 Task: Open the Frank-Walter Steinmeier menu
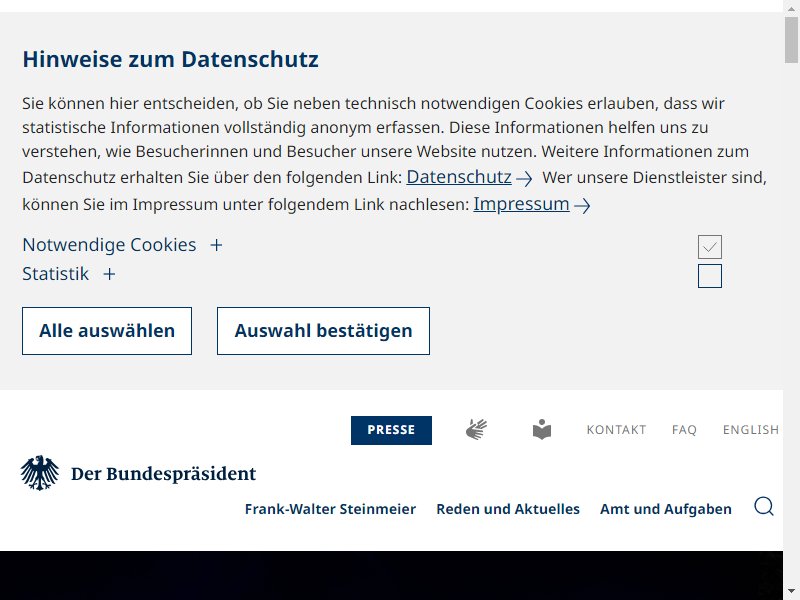coord(330,509)
